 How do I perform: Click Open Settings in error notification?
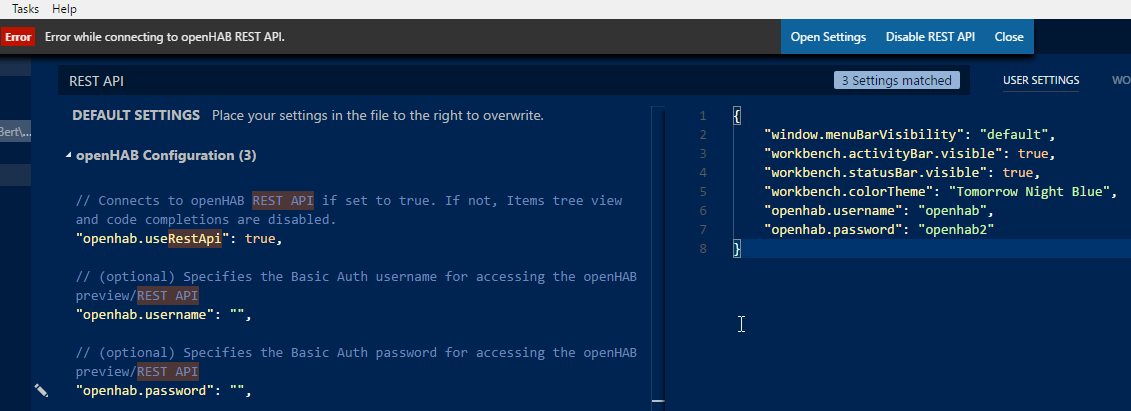tap(828, 37)
